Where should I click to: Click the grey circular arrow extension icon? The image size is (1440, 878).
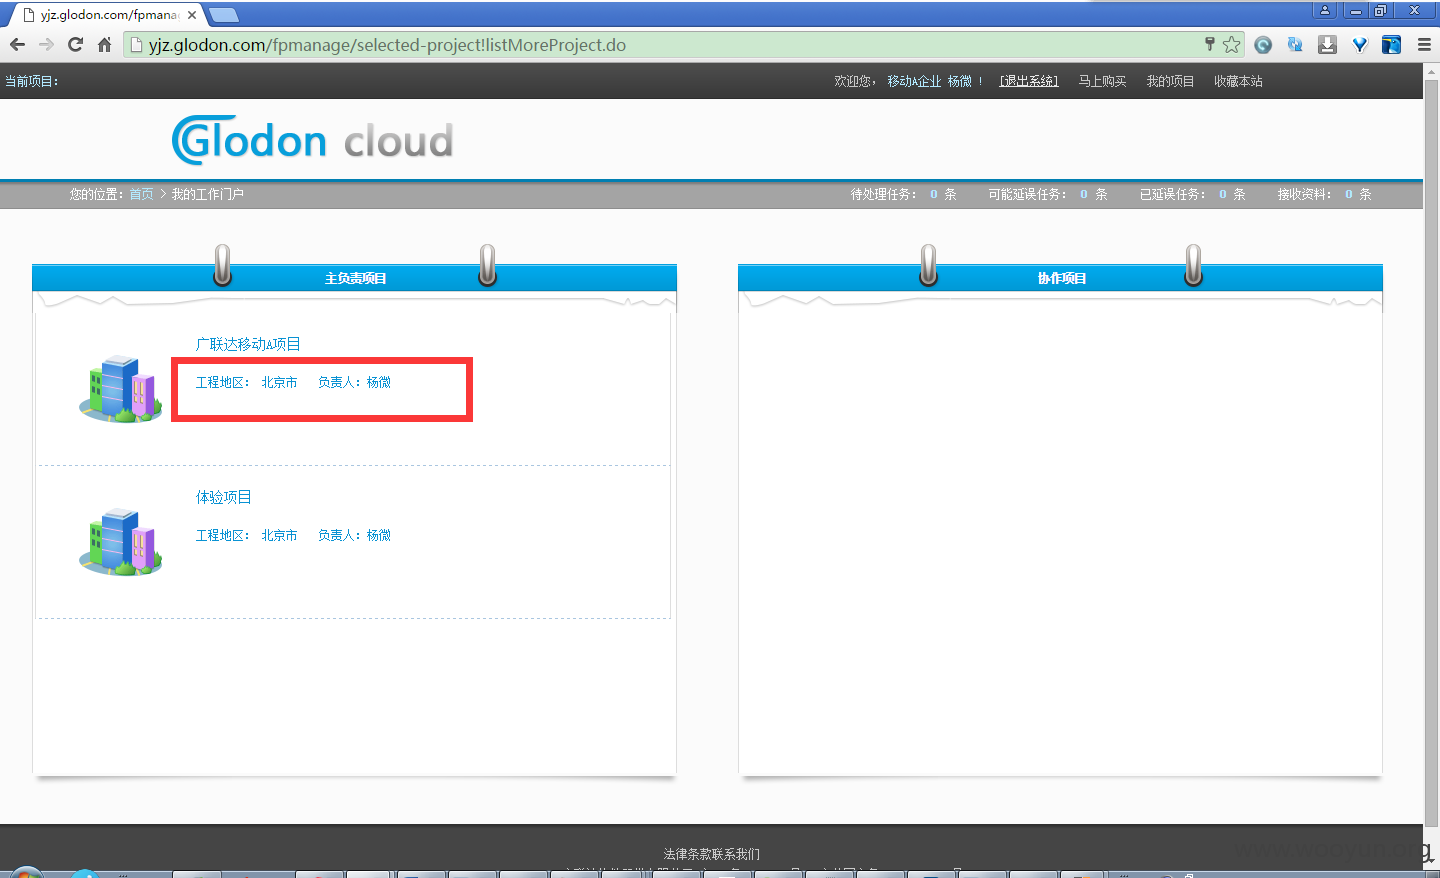coord(1263,45)
